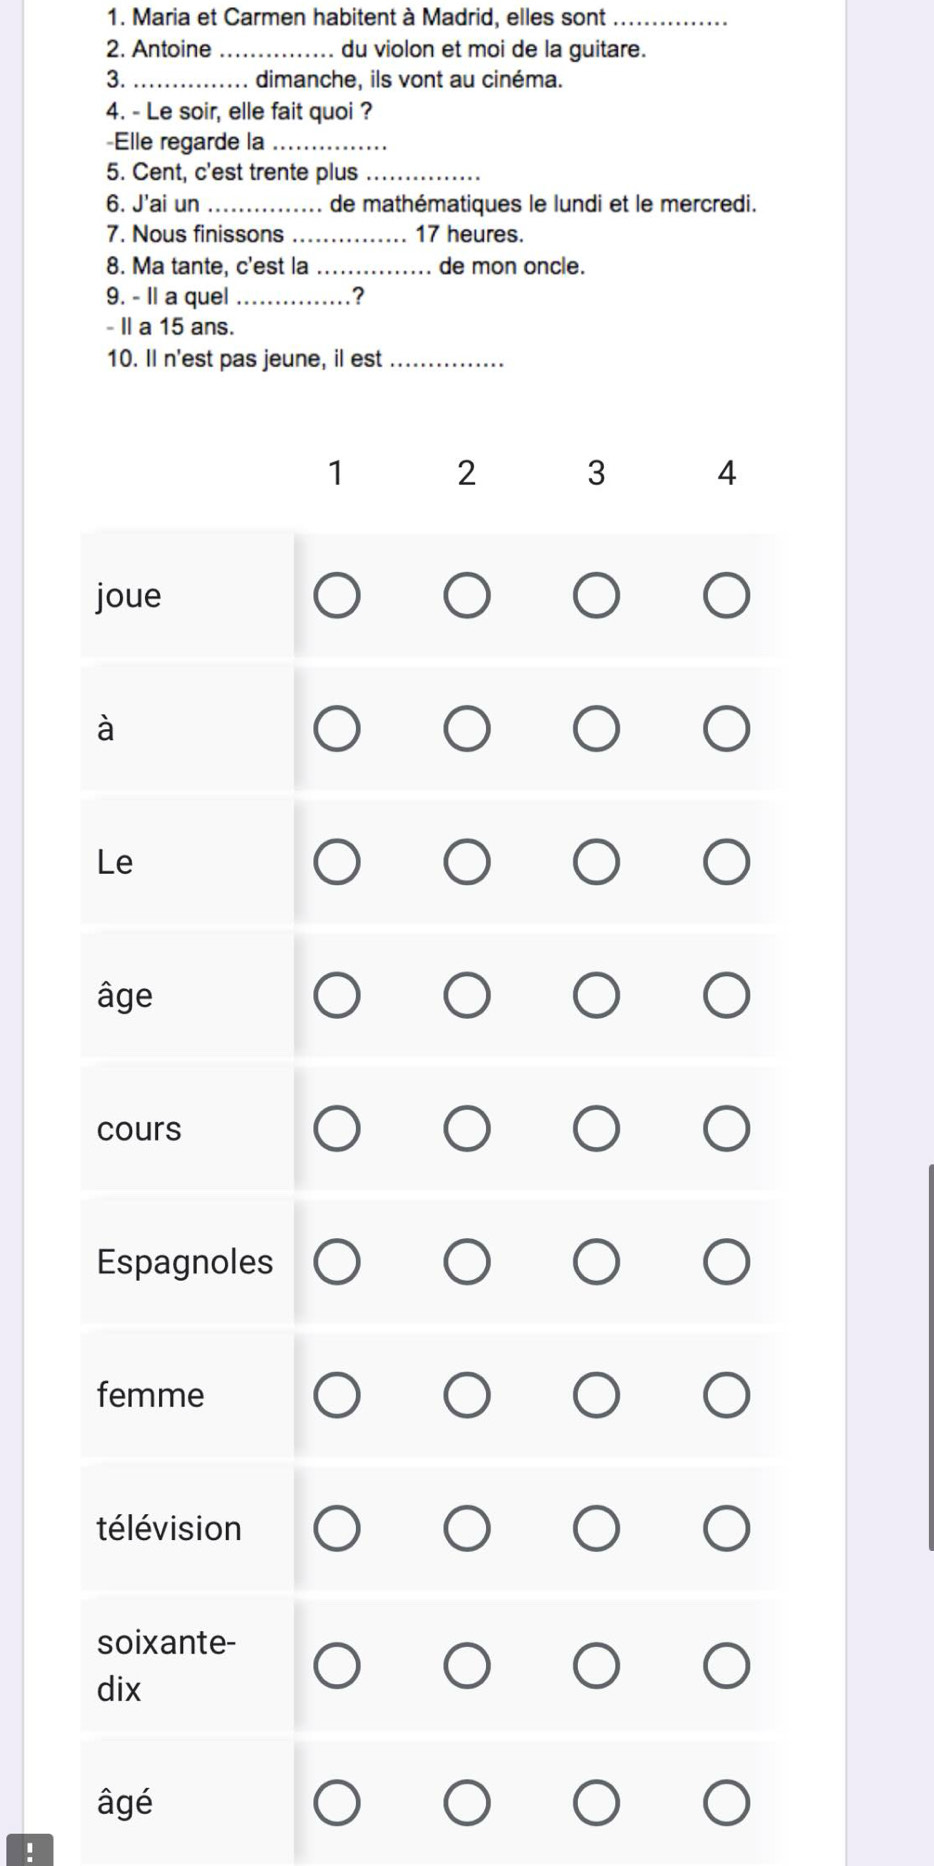Mark column 4 for 'femme'

pyautogui.click(x=727, y=1395)
